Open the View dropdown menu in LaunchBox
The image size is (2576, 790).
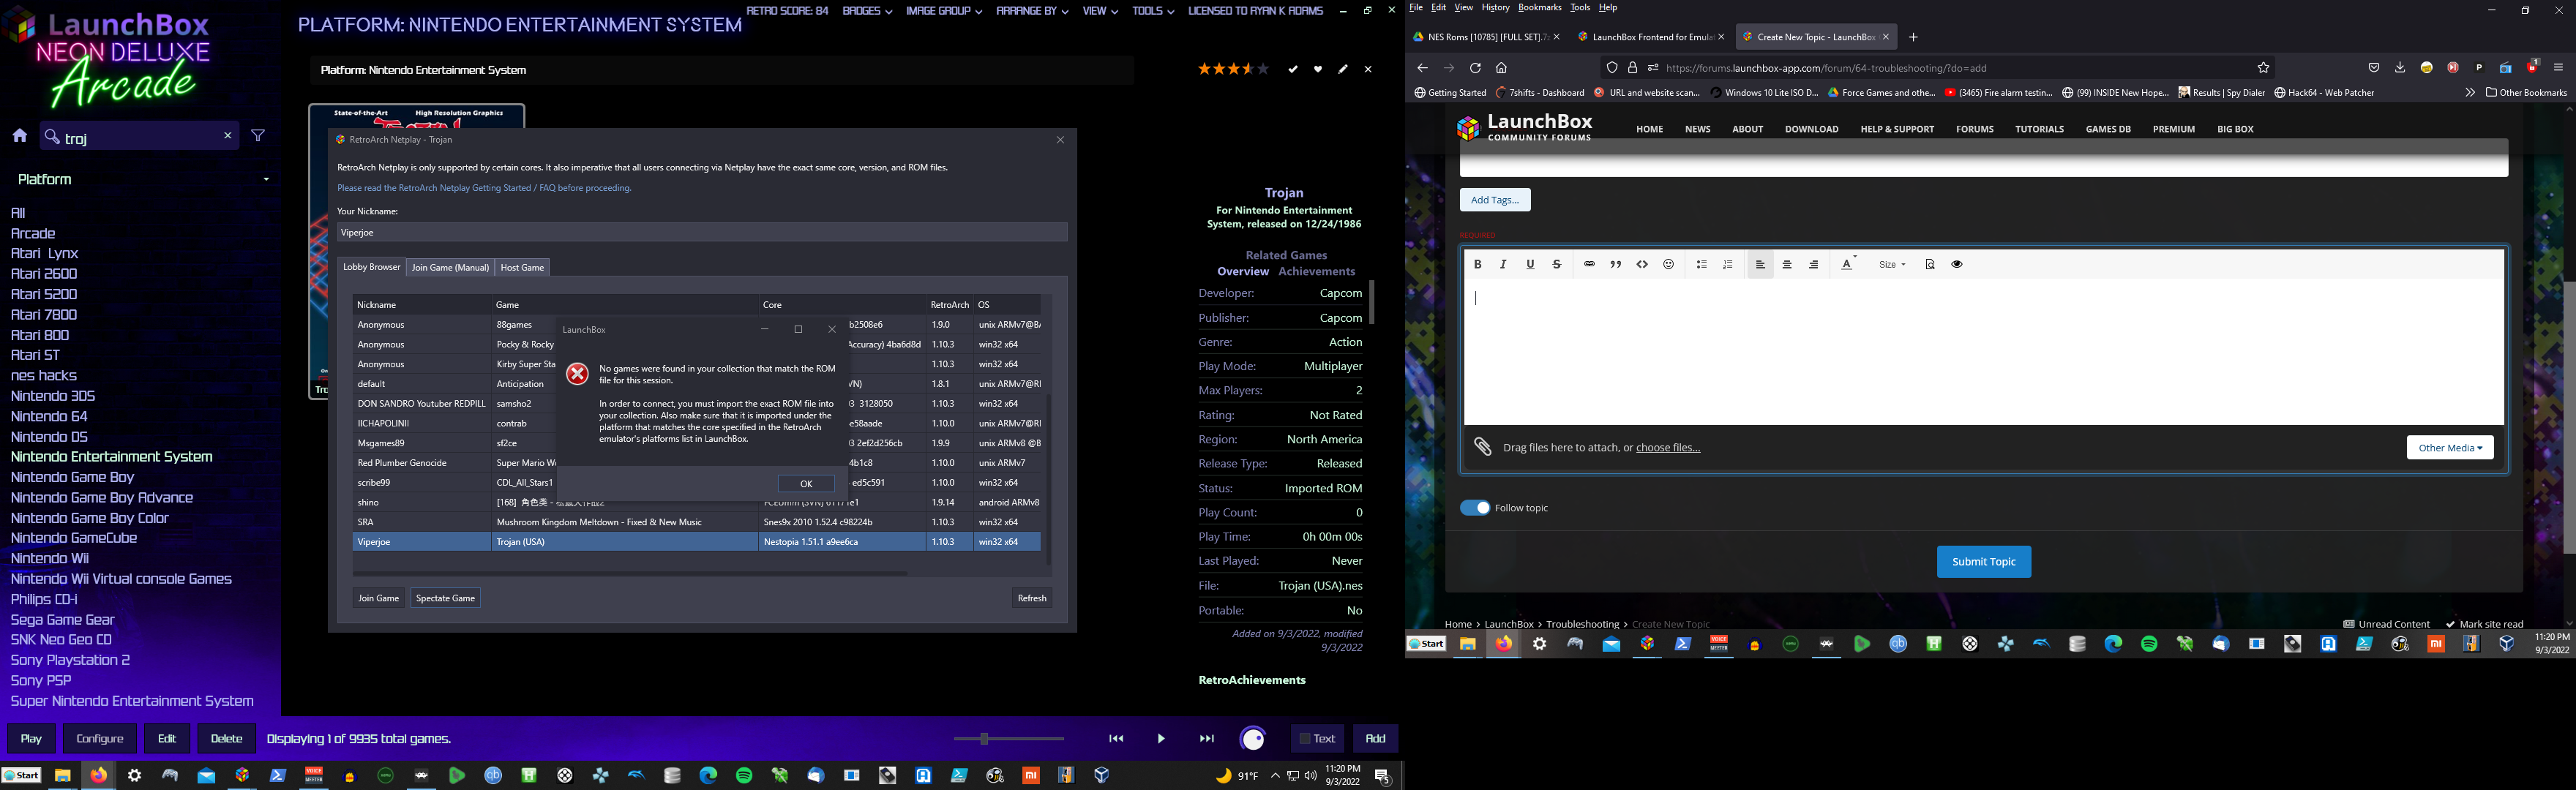pos(1100,11)
